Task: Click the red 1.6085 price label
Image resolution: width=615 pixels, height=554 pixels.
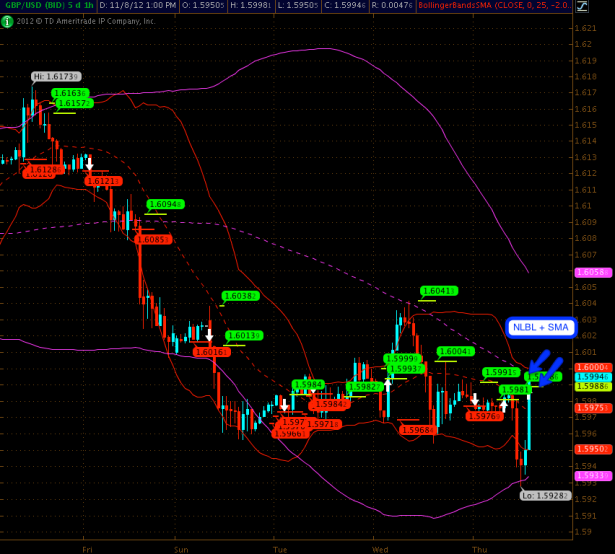Action: [153, 239]
